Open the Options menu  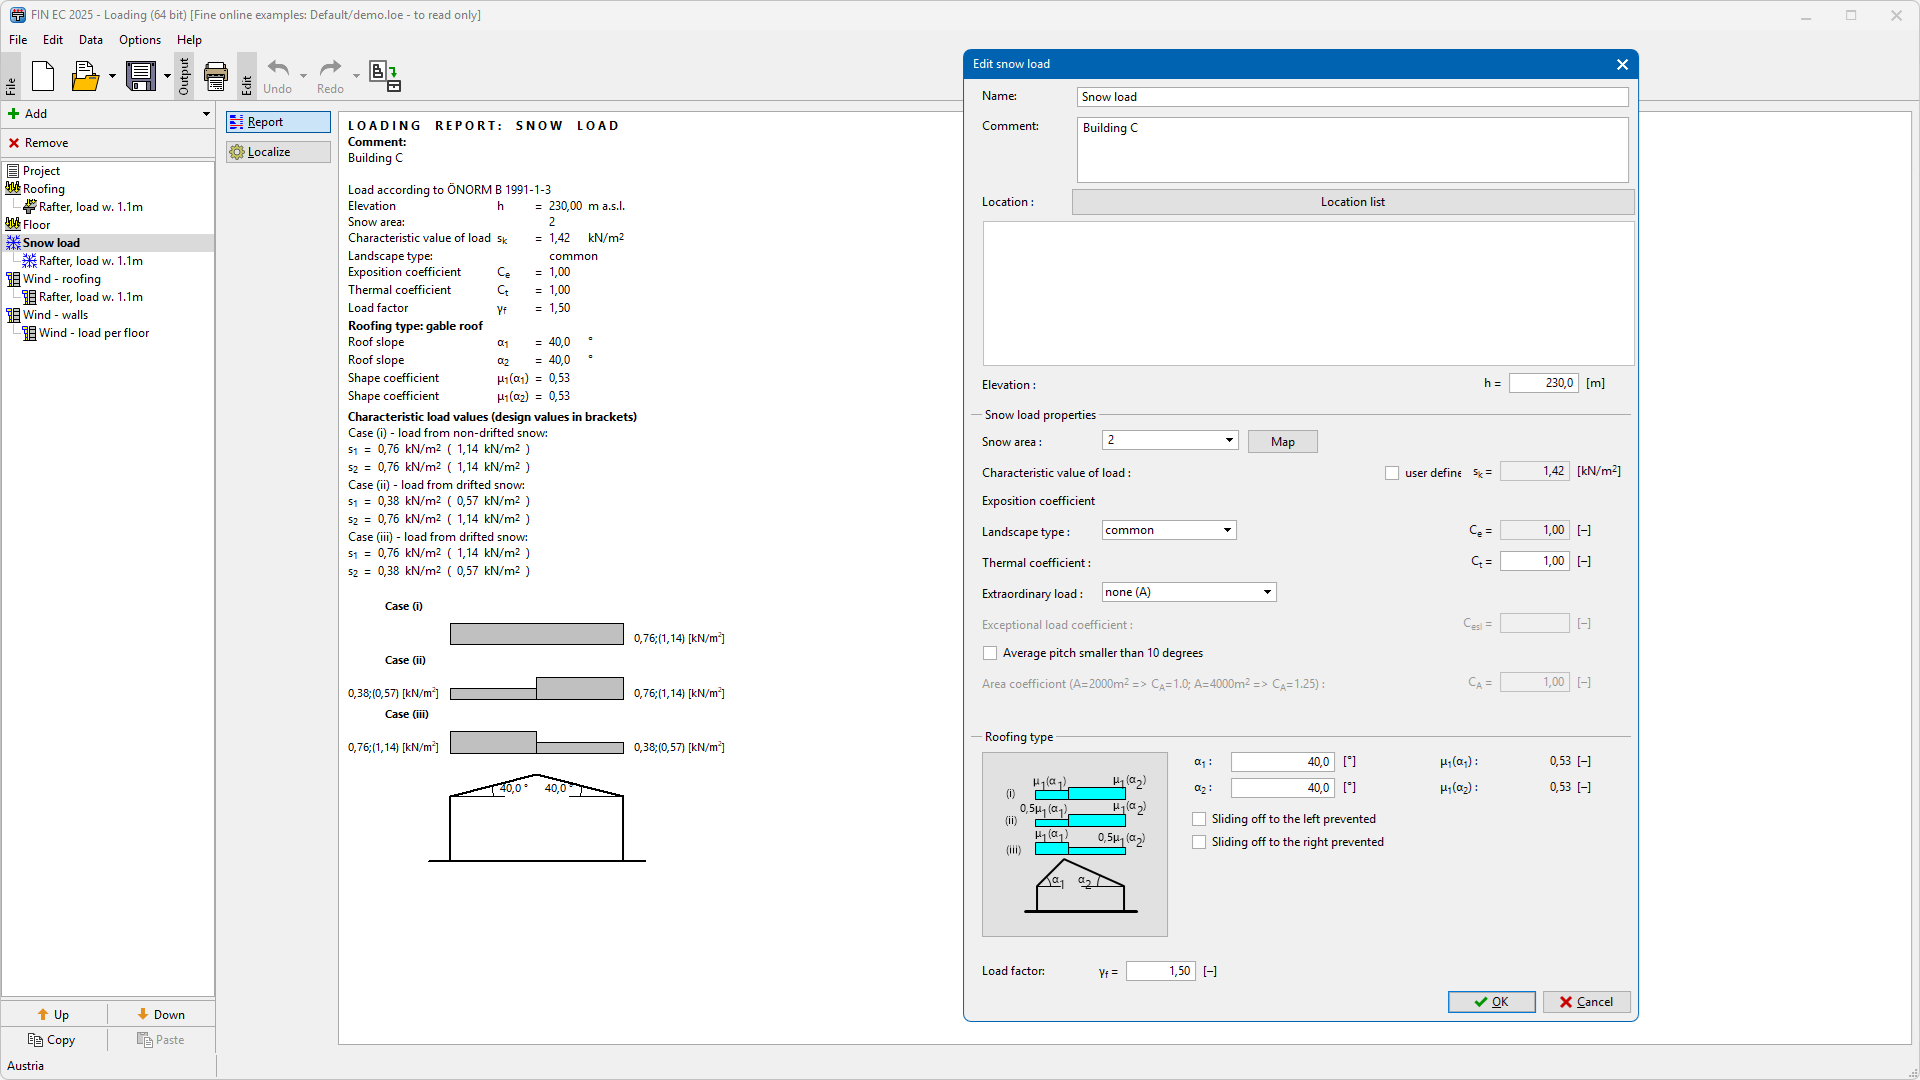[139, 40]
